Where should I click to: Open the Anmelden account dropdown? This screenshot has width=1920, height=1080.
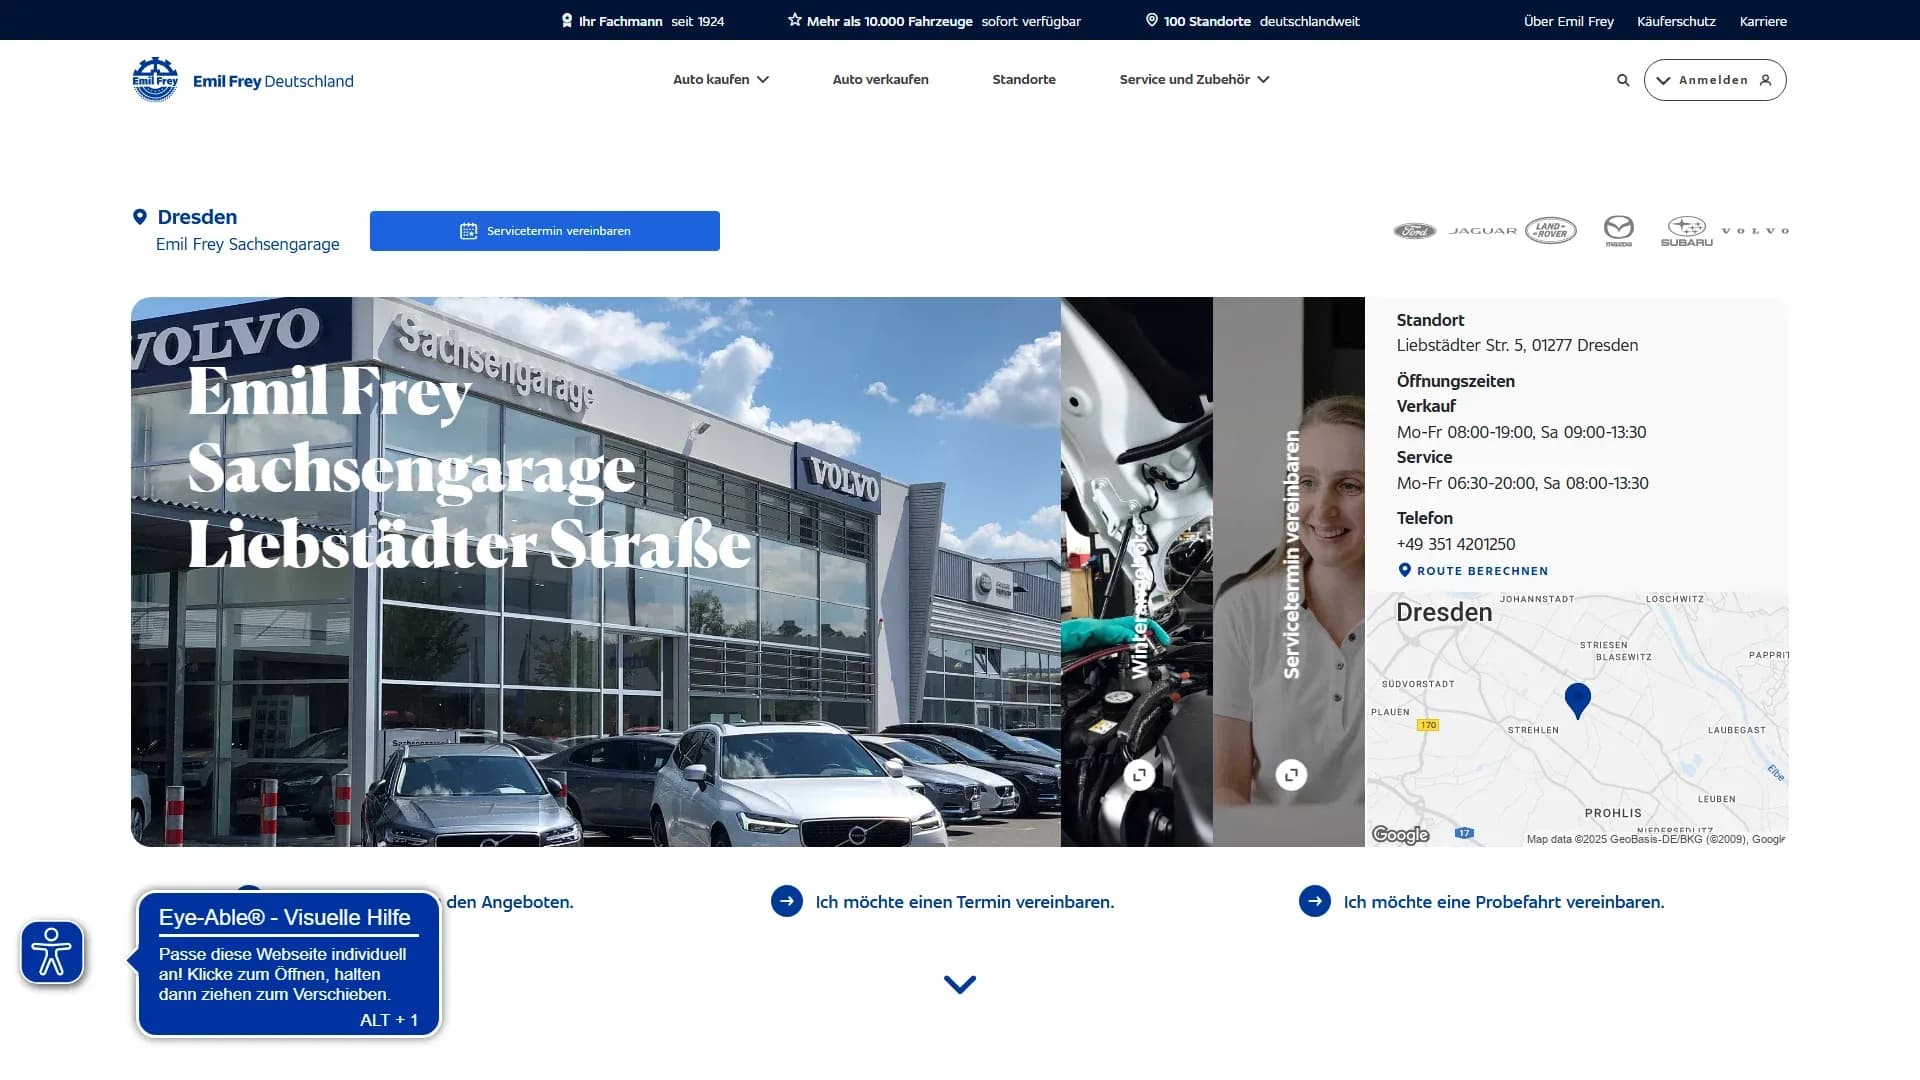pos(1714,80)
